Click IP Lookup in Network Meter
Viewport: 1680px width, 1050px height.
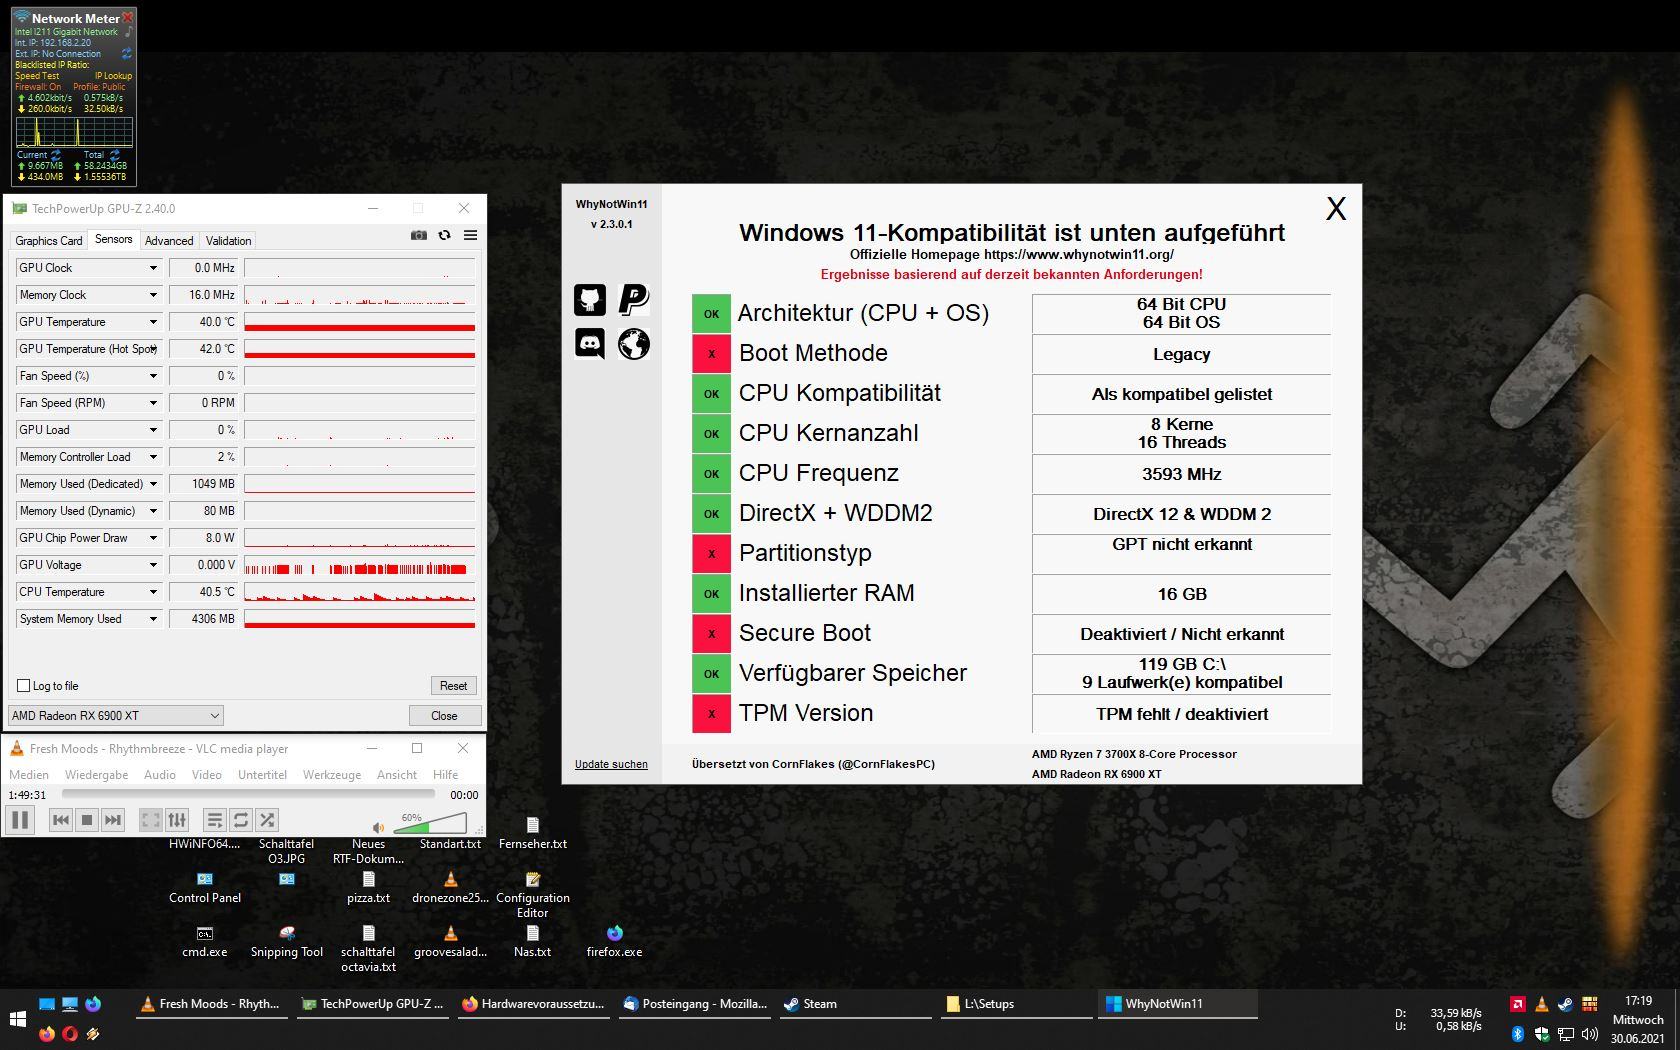(113, 76)
